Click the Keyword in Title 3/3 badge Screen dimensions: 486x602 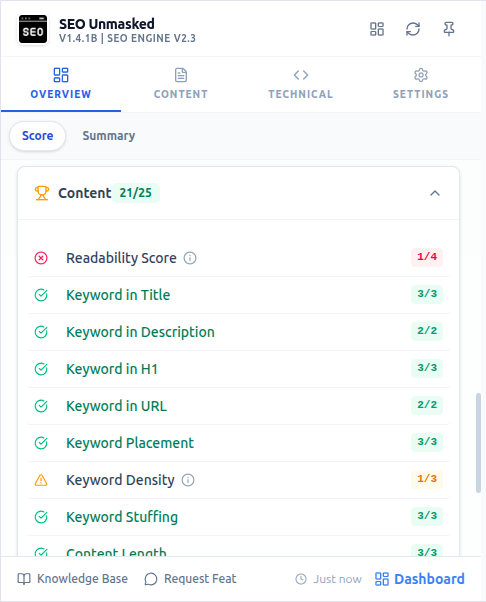(x=427, y=294)
